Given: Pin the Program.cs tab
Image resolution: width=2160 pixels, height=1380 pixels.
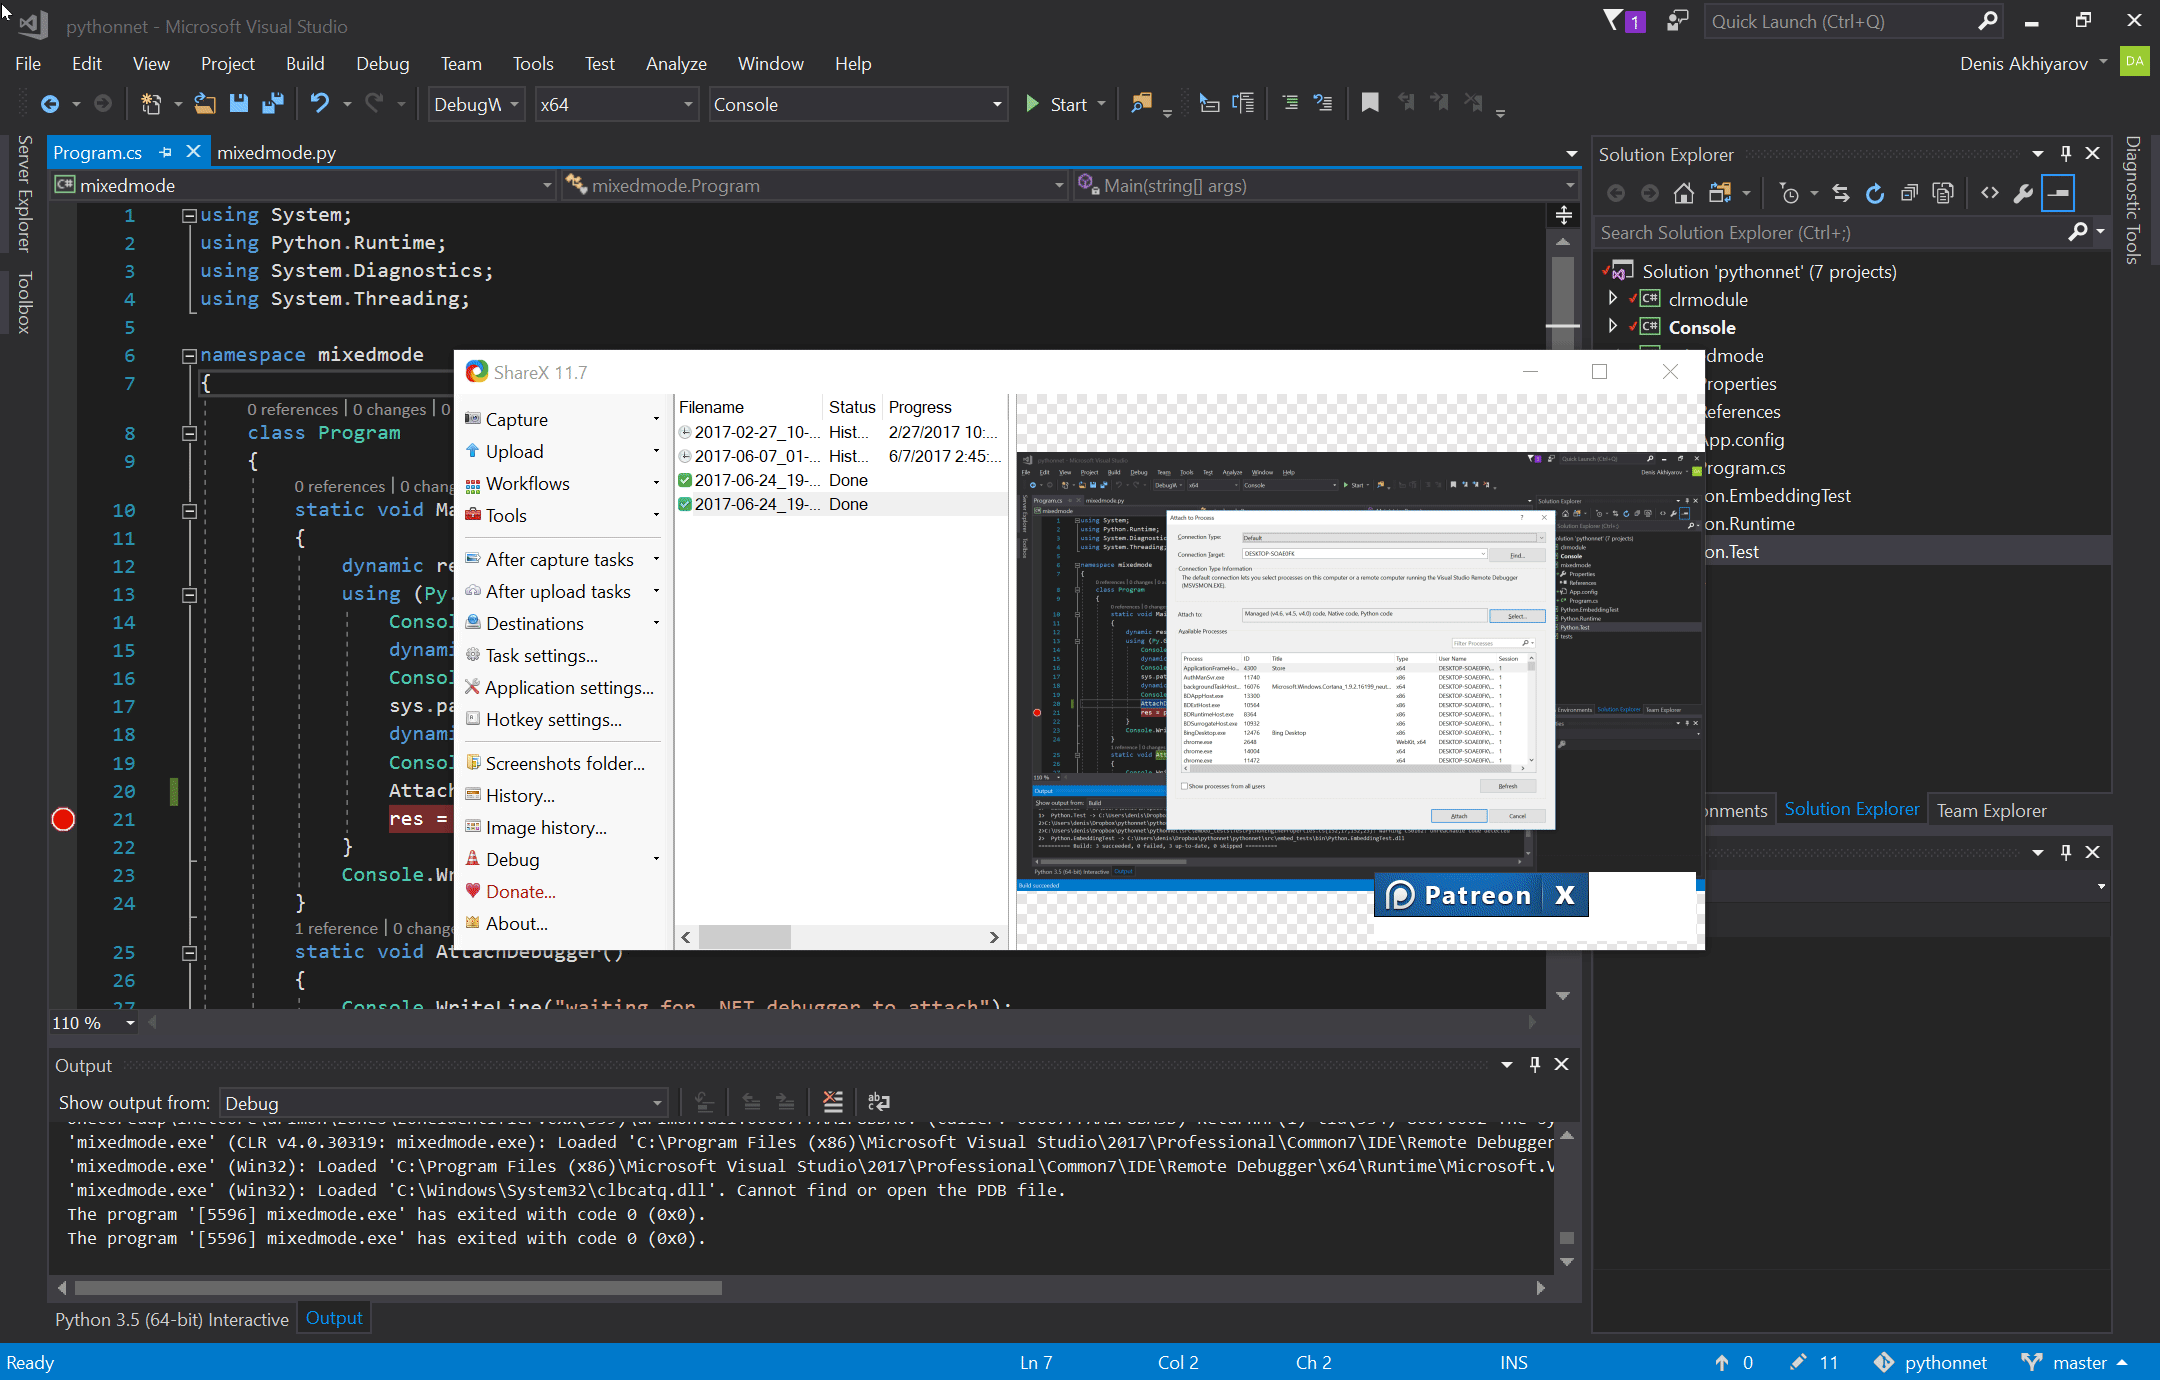Looking at the screenshot, I should coord(166,152).
